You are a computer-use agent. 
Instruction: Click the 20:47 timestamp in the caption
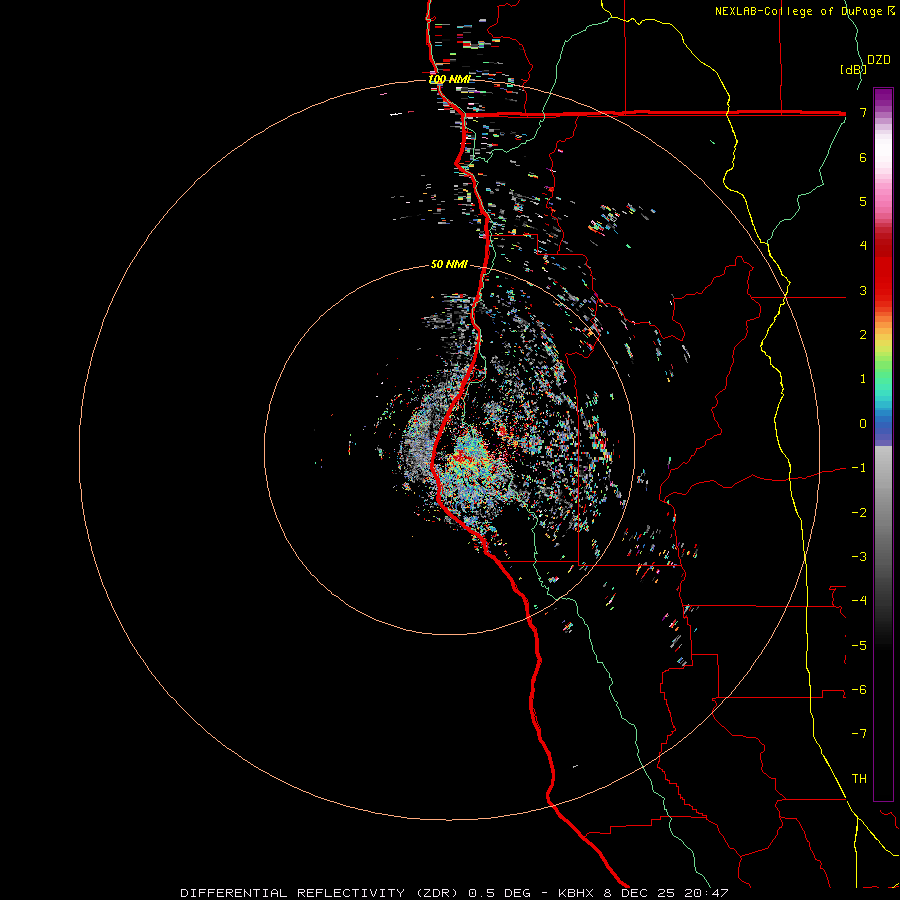(x=707, y=893)
